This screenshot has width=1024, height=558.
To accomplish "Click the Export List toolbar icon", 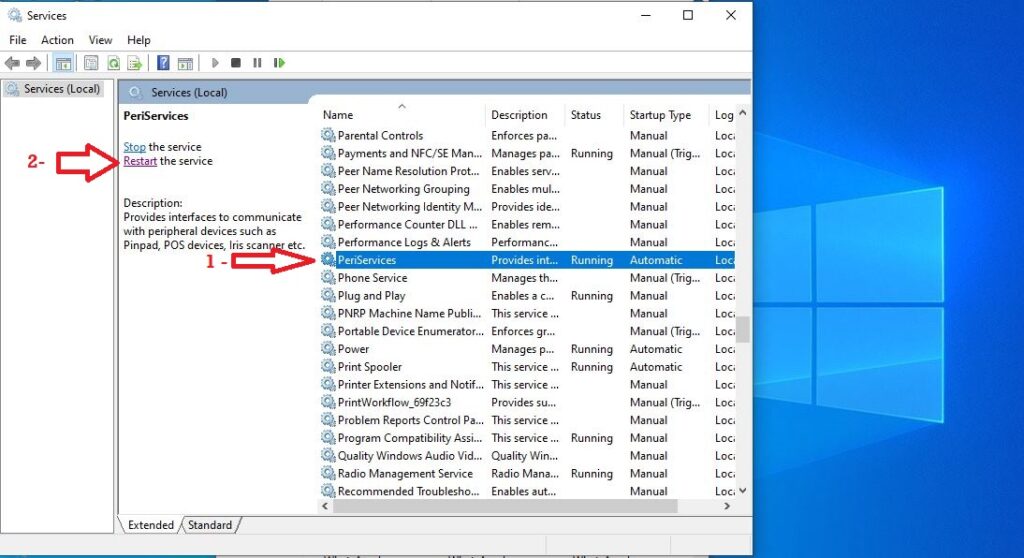I will pyautogui.click(x=134, y=63).
